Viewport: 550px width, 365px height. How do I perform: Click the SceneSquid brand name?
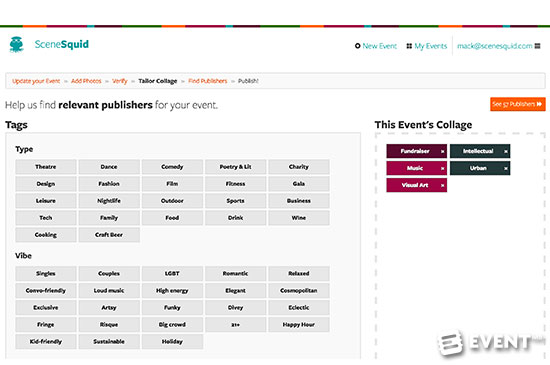[x=62, y=44]
